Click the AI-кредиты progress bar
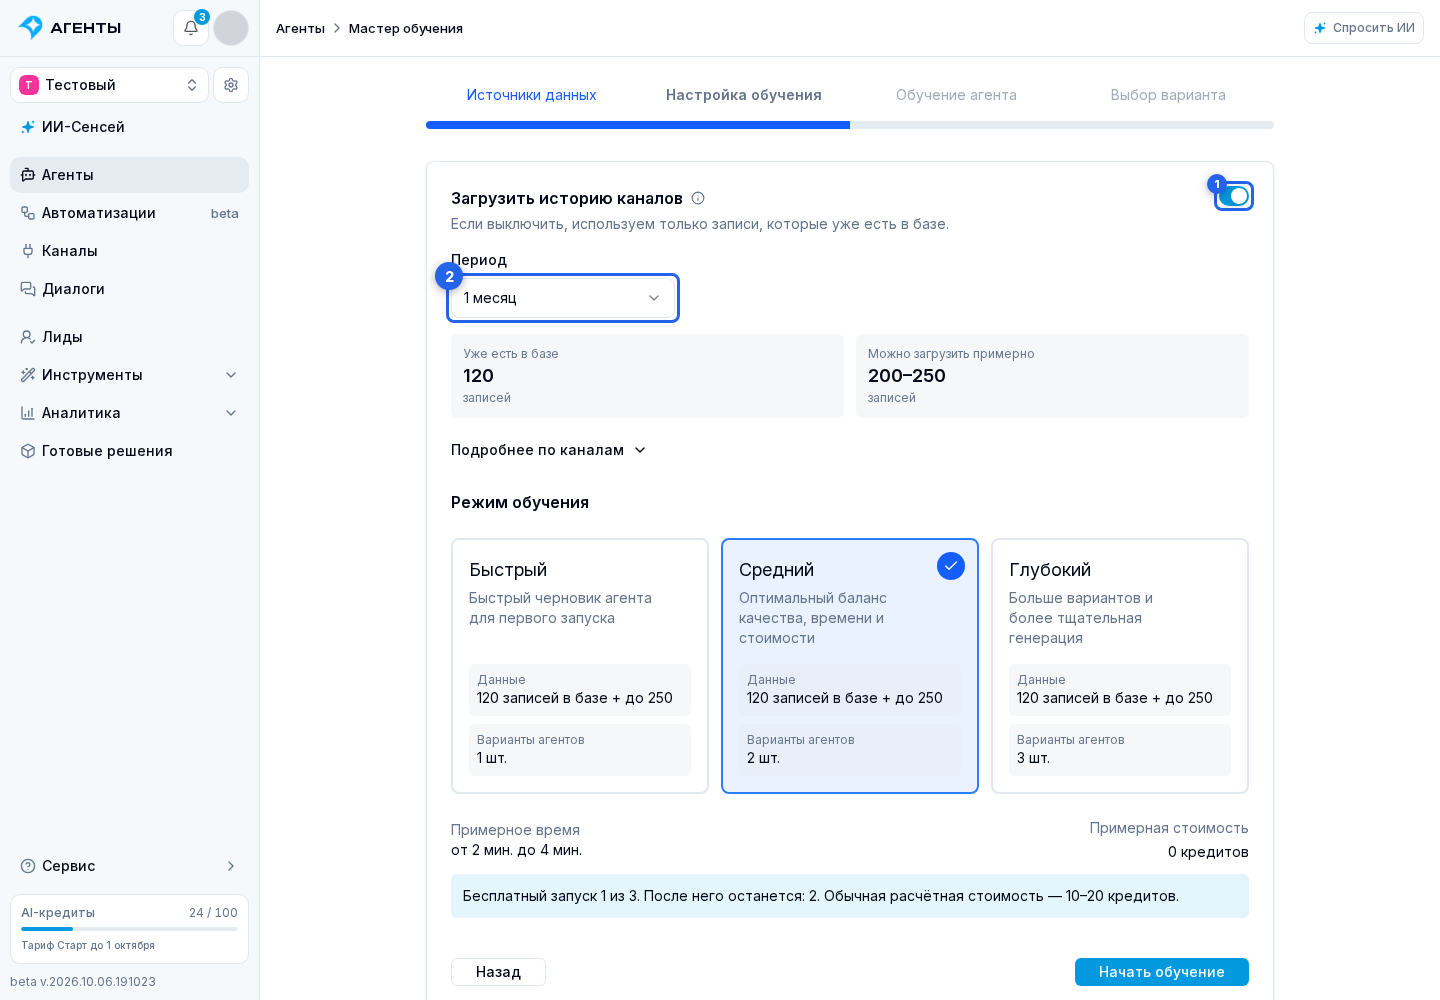Screen dimensions: 1440x1000 (130, 929)
